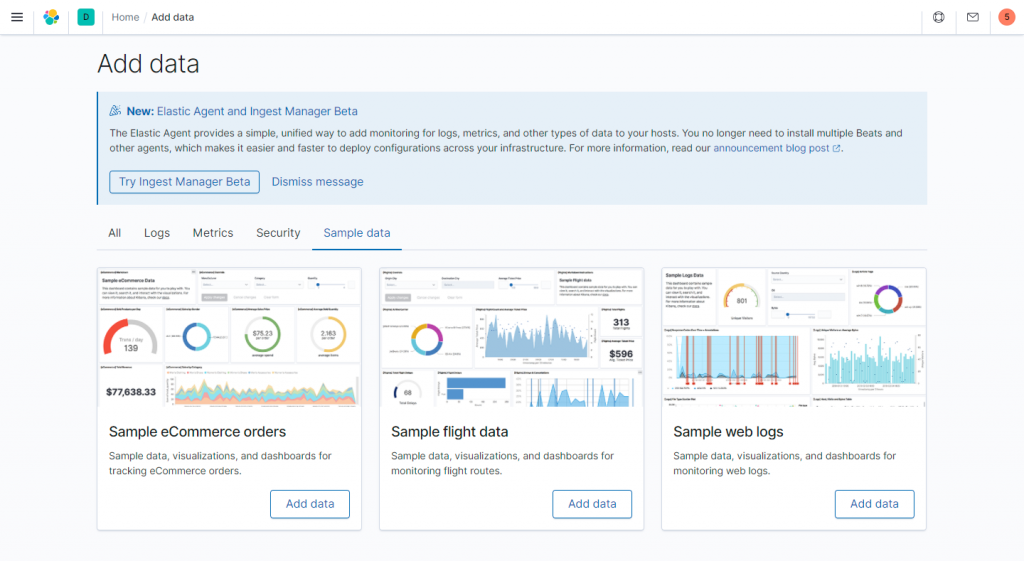The height and width of the screenshot is (561, 1024).
Task: Click the Elastic Agent announcement icon
Action: click(x=115, y=111)
